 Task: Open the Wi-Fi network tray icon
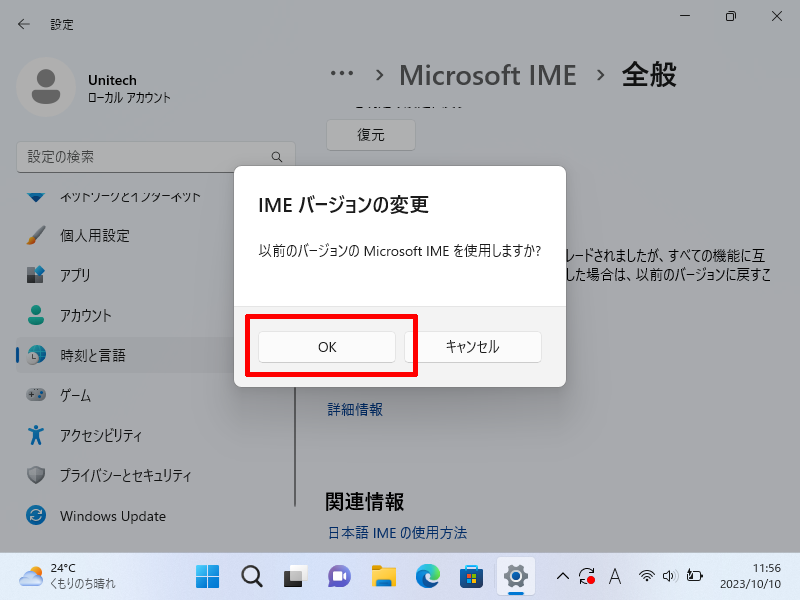pyautogui.click(x=646, y=577)
